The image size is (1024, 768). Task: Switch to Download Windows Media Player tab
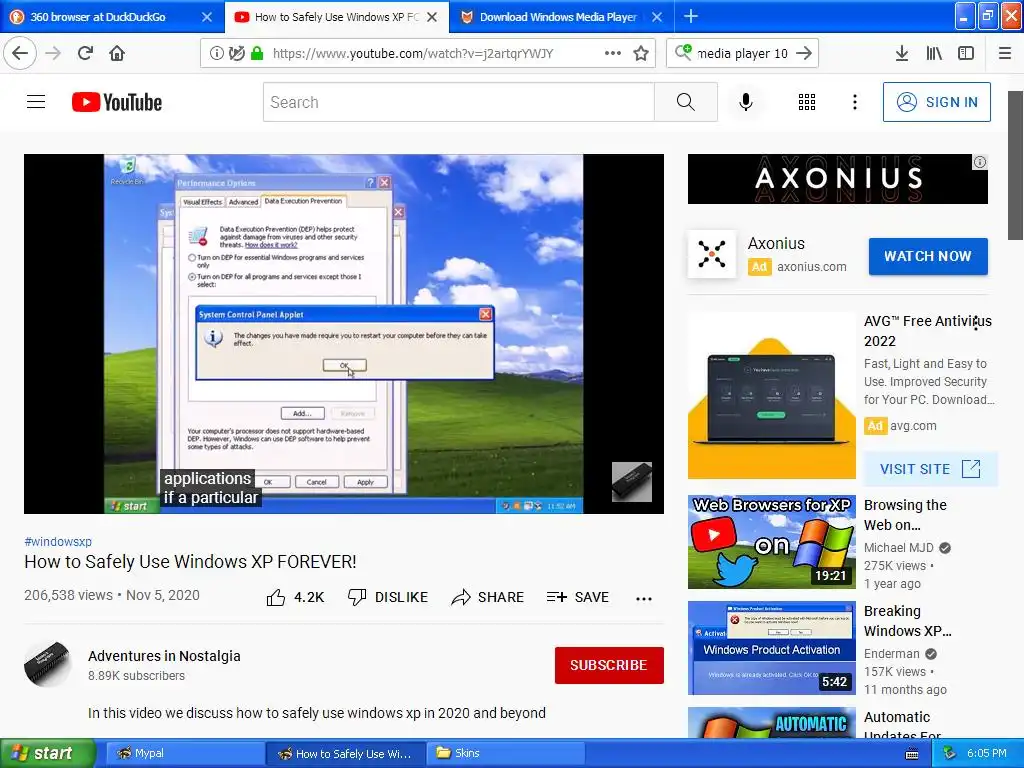562,17
